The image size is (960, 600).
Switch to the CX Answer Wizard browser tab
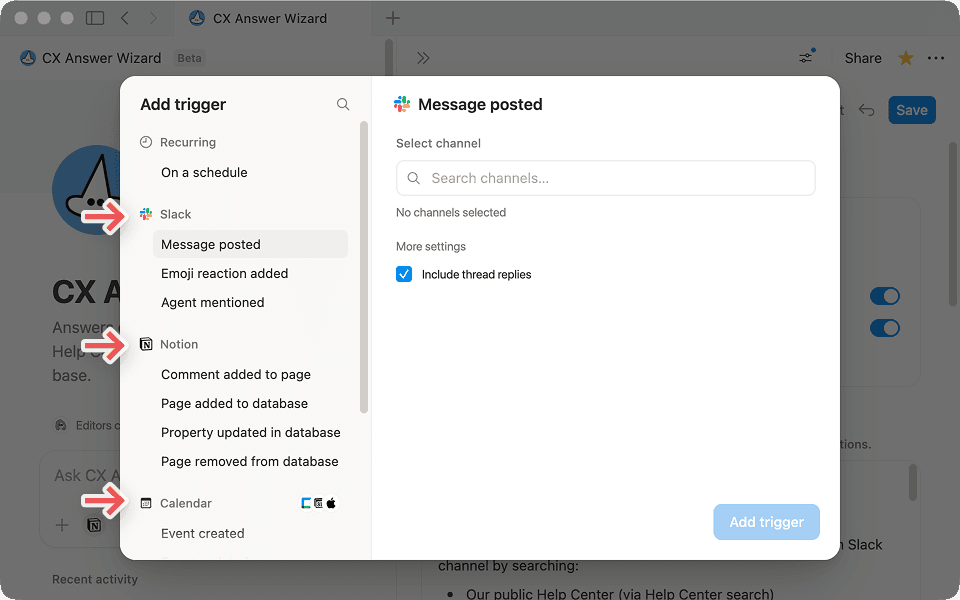272,18
